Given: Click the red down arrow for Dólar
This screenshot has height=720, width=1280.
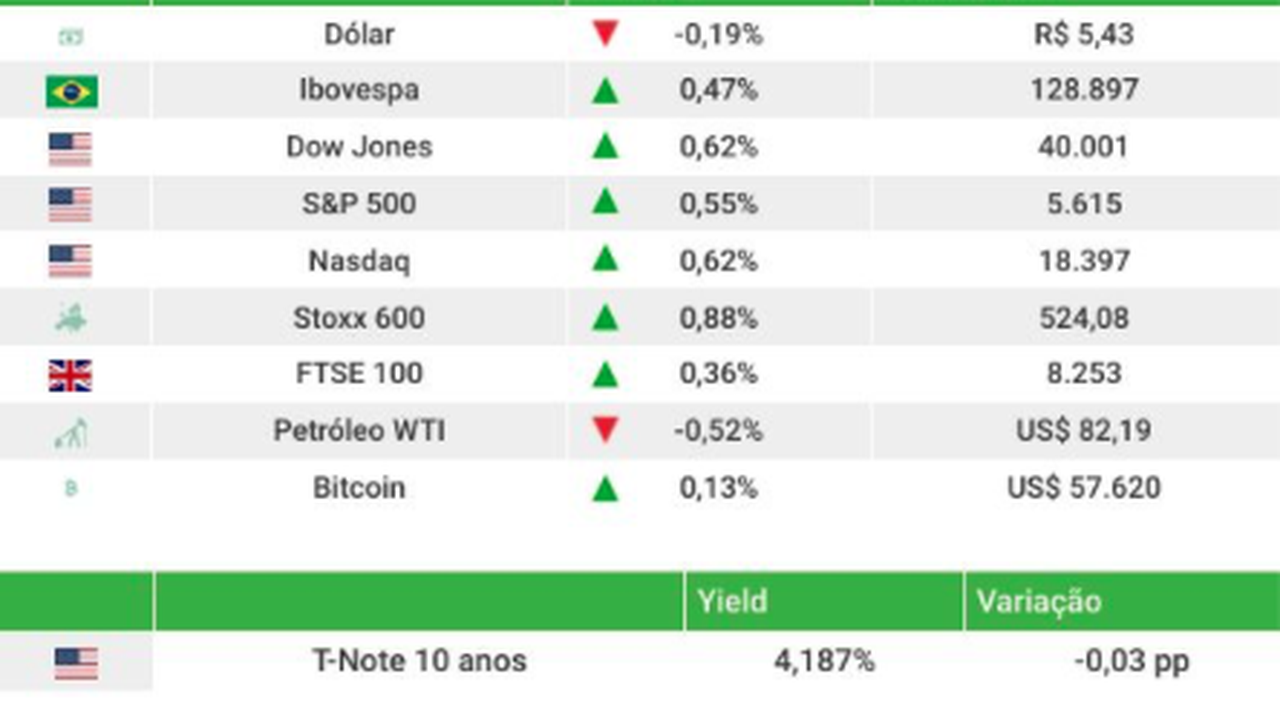Looking at the screenshot, I should (x=604, y=35).
